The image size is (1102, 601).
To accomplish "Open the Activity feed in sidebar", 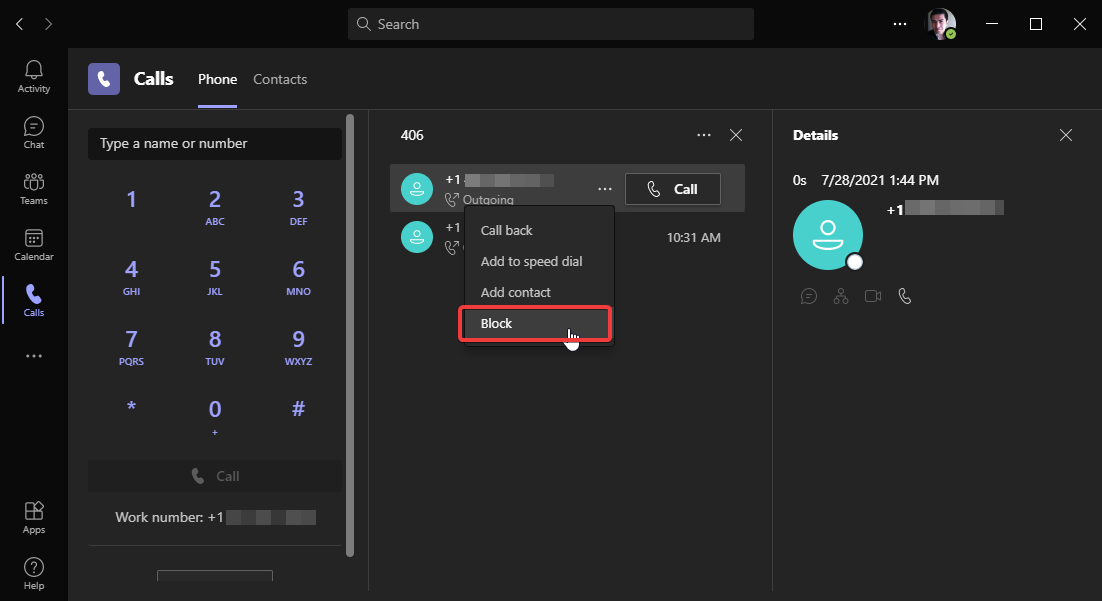I will coord(34,76).
